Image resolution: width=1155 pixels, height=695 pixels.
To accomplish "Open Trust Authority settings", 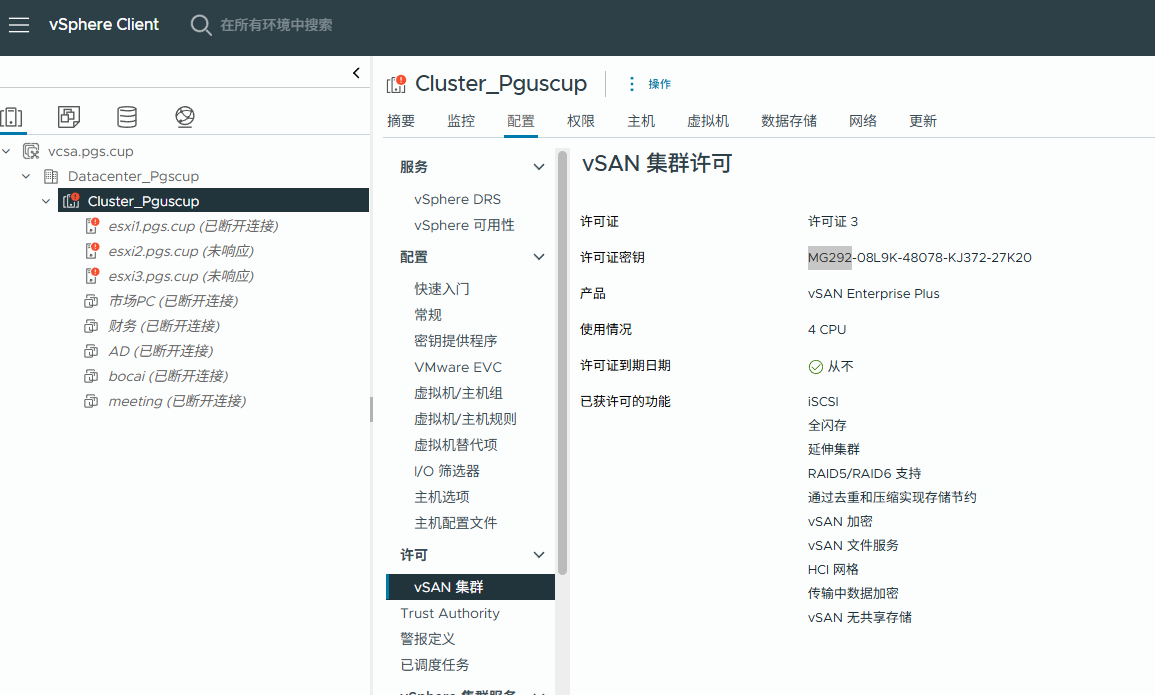I will click(450, 613).
